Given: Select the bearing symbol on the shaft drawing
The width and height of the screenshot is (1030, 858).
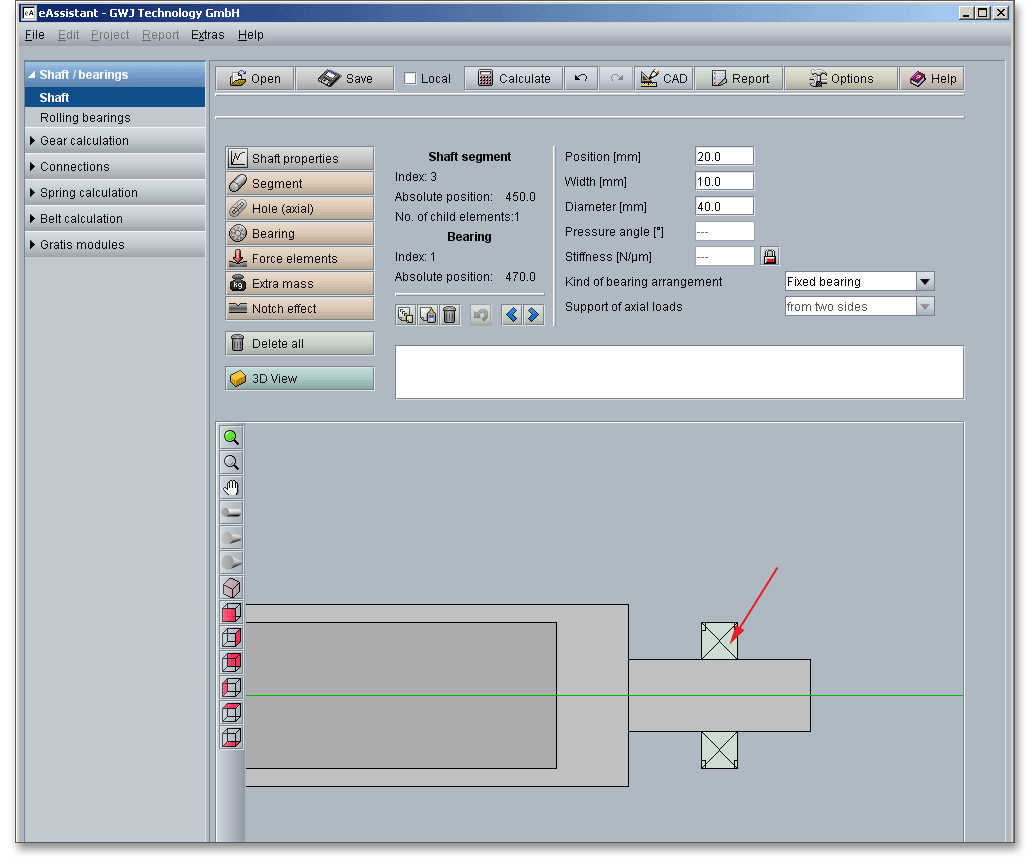Looking at the screenshot, I should pyautogui.click(x=719, y=641).
